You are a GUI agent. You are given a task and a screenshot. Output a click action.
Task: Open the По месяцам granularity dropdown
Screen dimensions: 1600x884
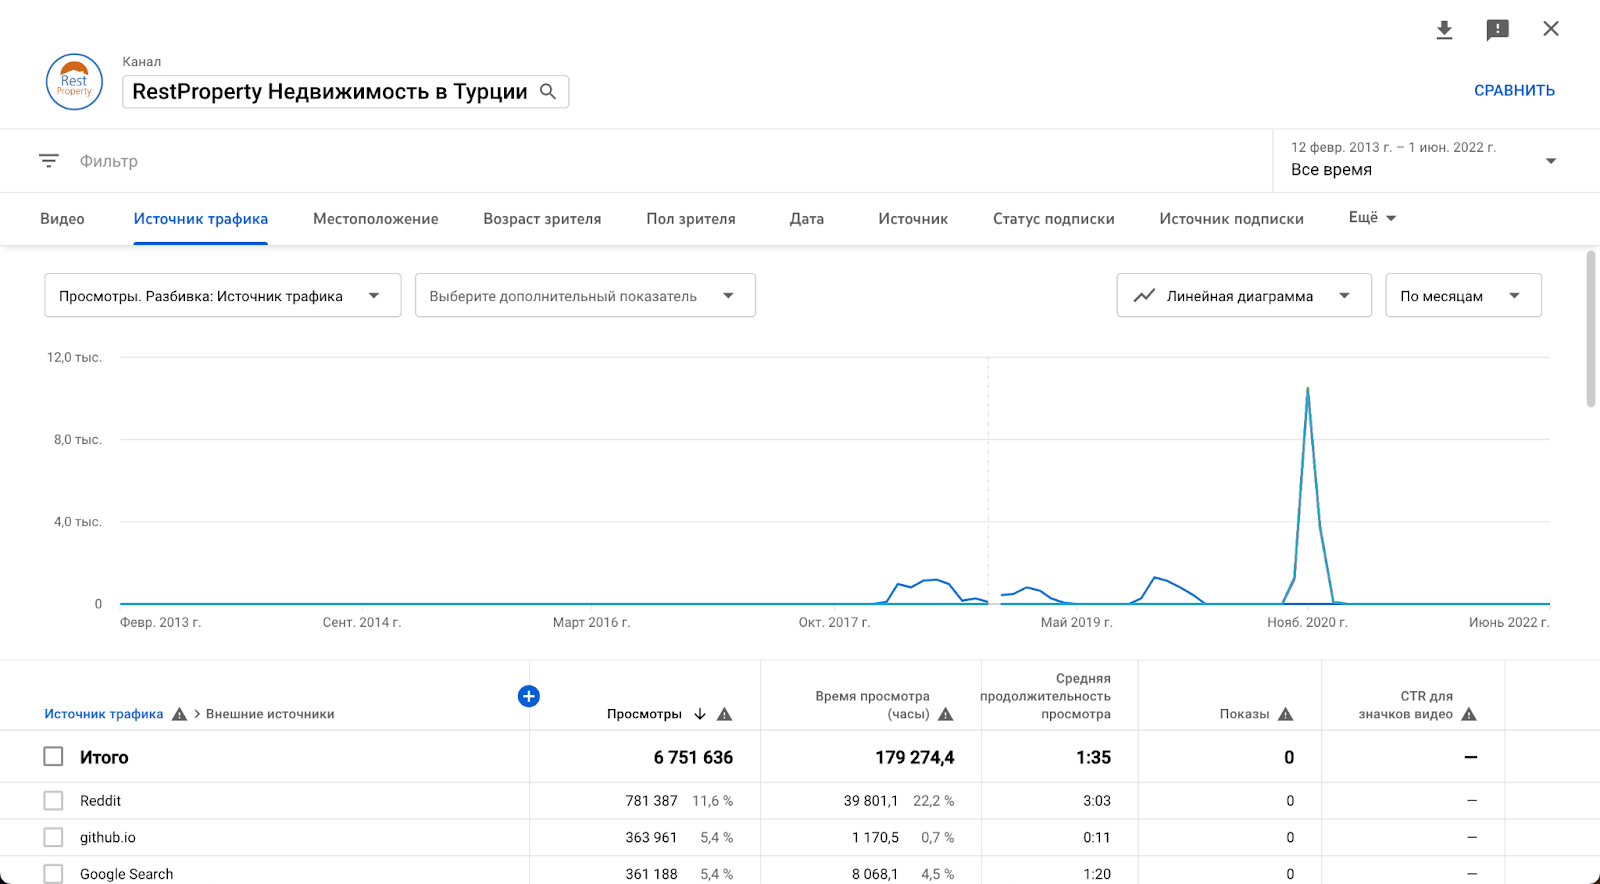(1463, 296)
